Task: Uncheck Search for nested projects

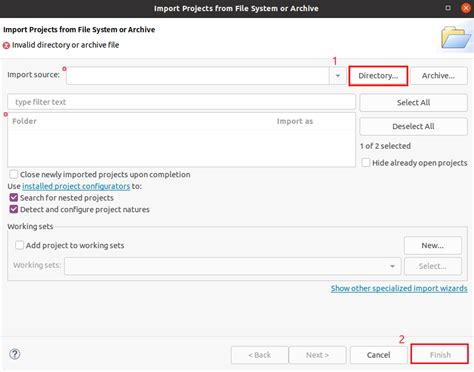Action: (14, 198)
